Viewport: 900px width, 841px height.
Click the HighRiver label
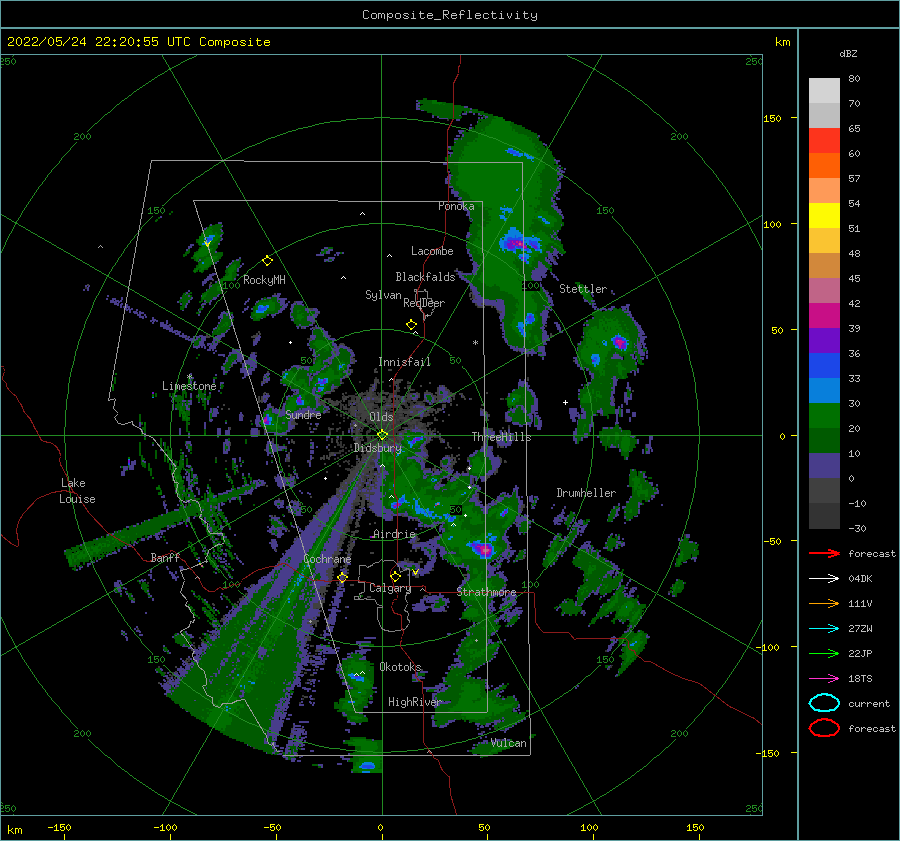point(414,702)
